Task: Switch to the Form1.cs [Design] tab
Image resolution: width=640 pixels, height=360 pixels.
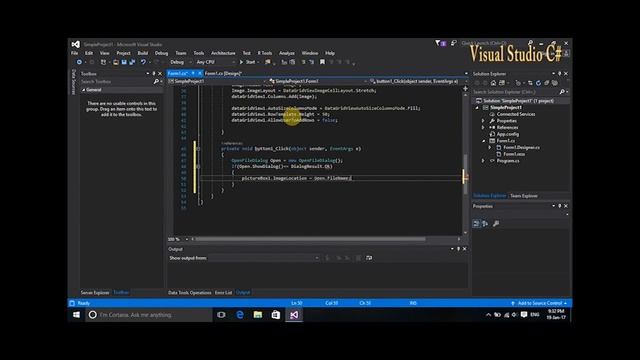Action: click(223, 73)
